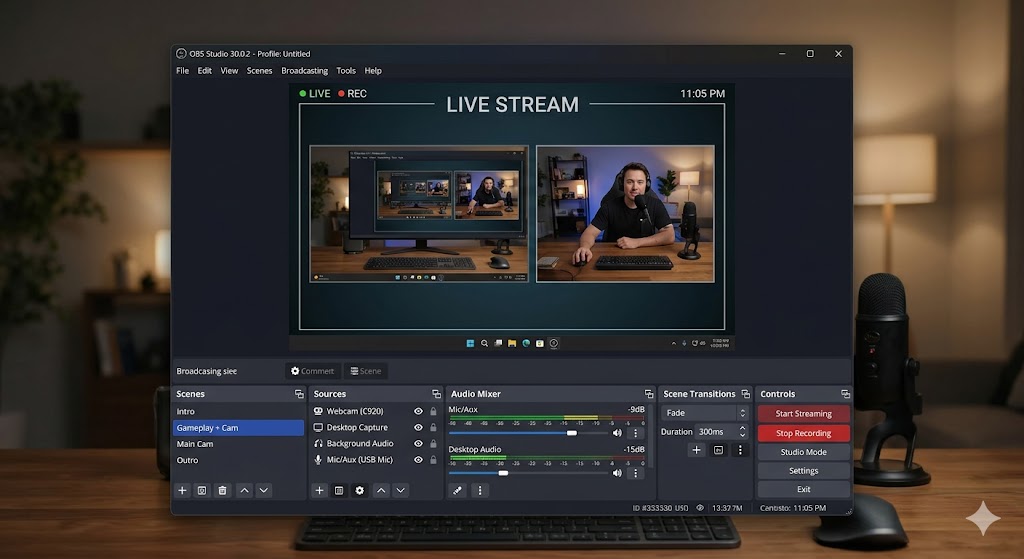
Task: Click the Exit button
Action: point(804,489)
